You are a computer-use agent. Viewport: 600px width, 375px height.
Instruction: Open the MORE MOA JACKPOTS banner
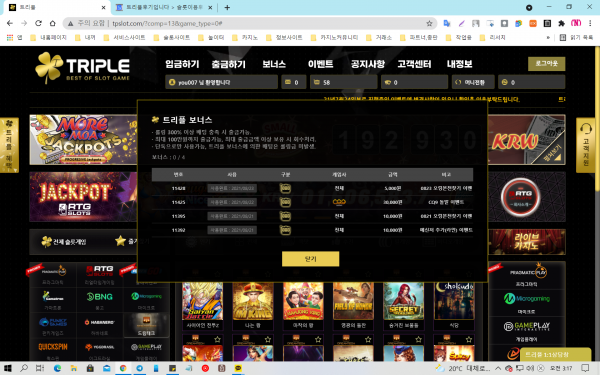click(x=83, y=140)
